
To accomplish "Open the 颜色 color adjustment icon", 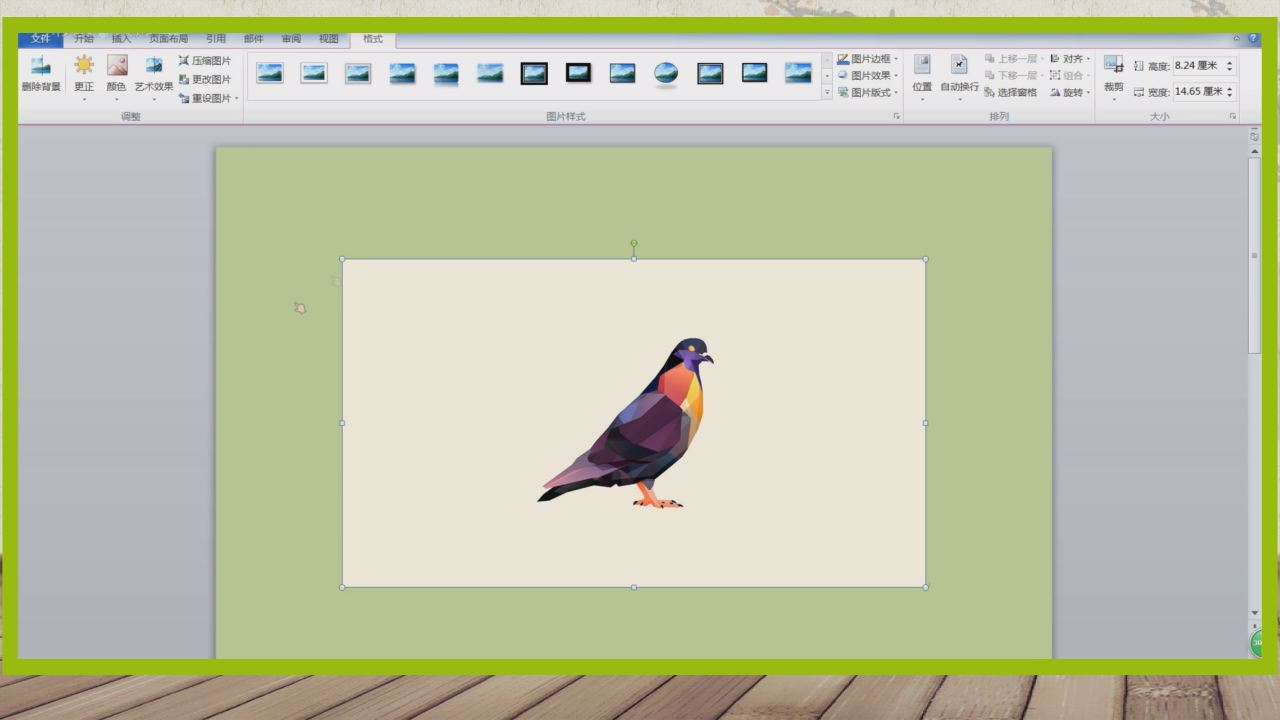I will tap(117, 74).
